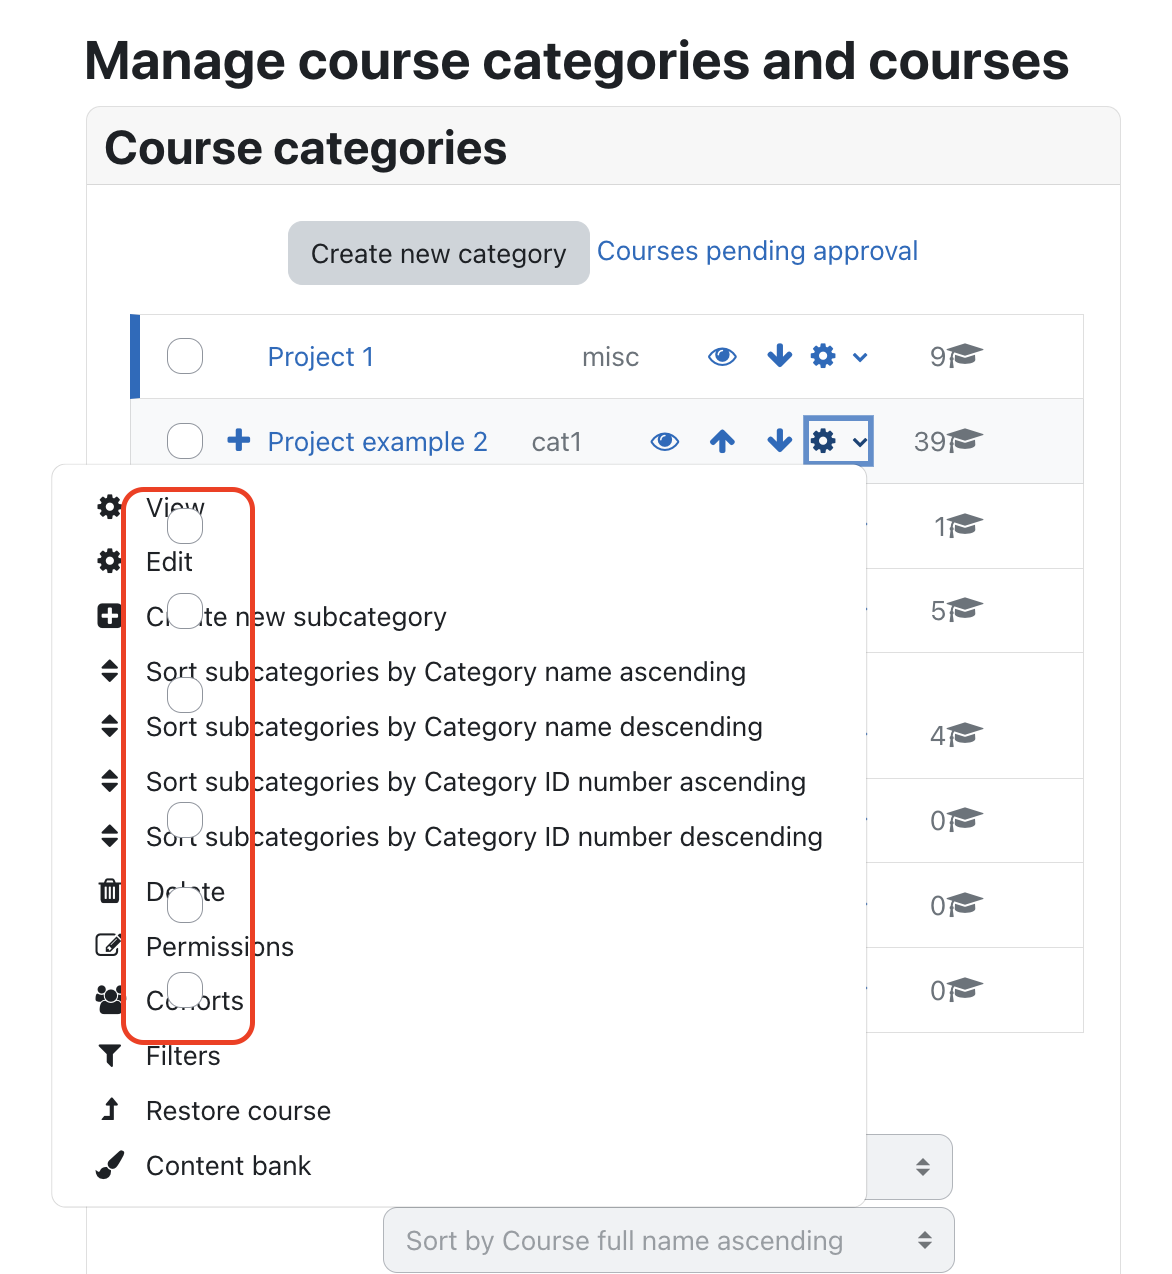Click the graduation cap icon showing 39 courses

965,441
